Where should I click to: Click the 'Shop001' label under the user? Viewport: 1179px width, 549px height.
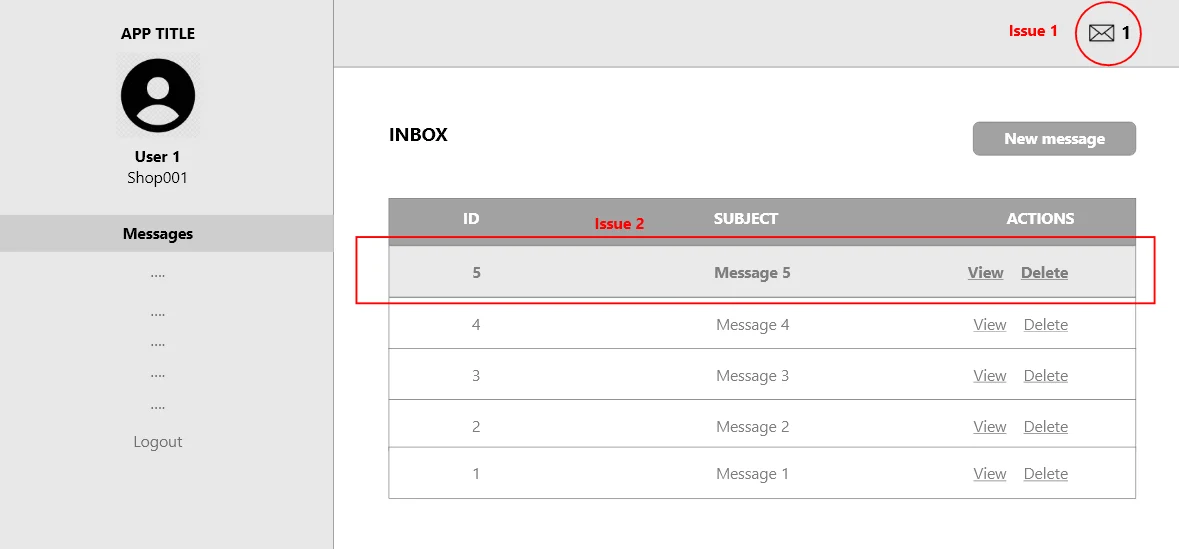click(x=157, y=177)
